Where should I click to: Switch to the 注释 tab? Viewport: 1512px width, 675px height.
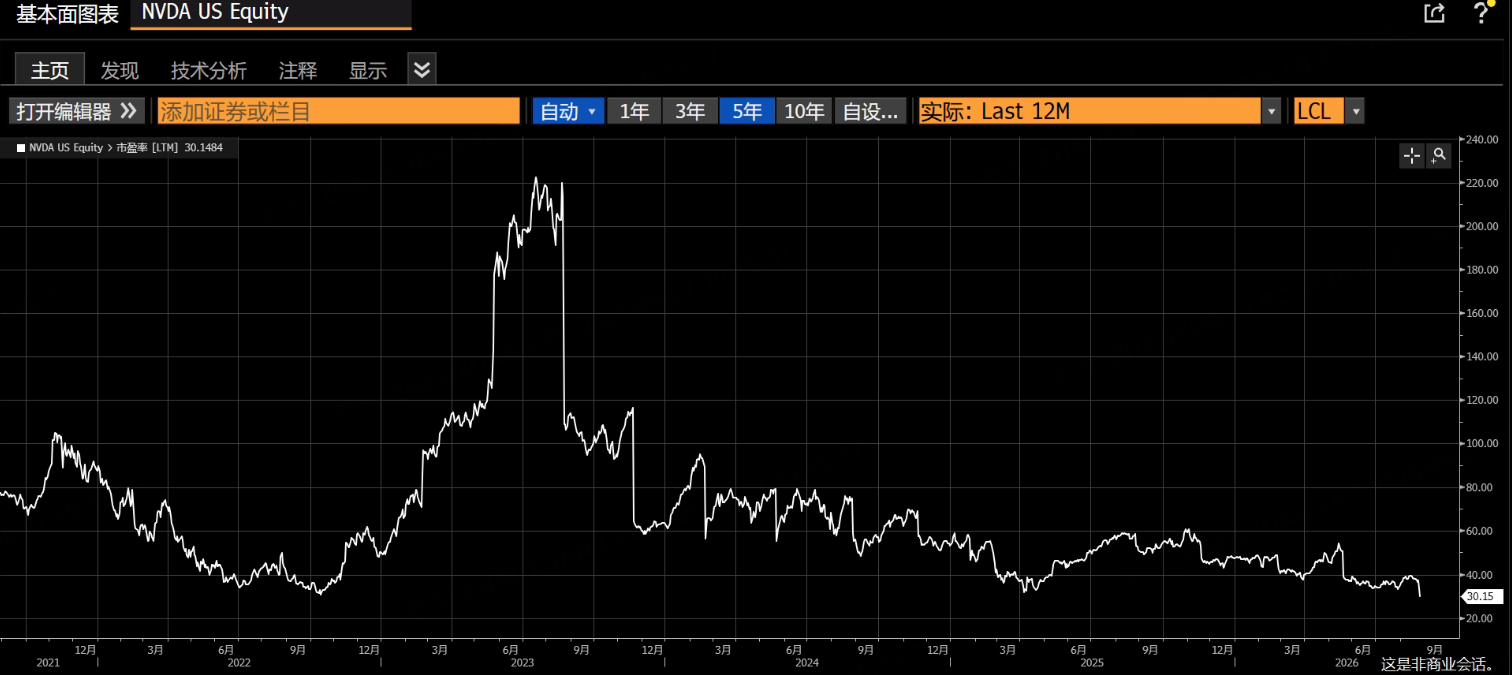pyautogui.click(x=298, y=70)
